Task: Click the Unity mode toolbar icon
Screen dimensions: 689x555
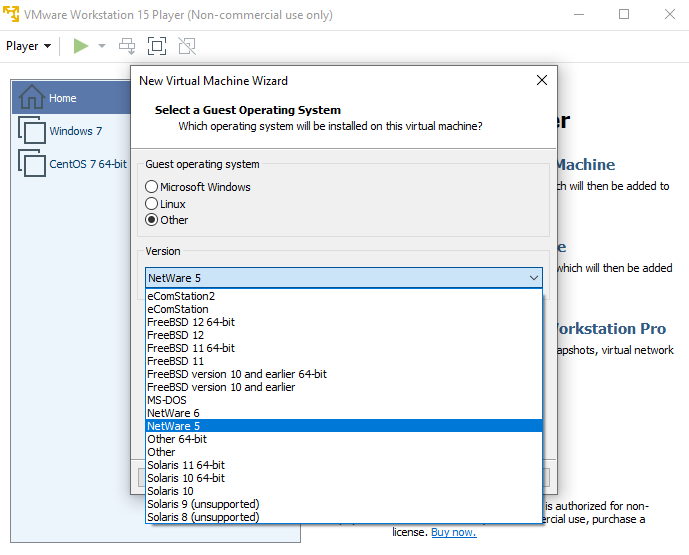Action: click(187, 46)
